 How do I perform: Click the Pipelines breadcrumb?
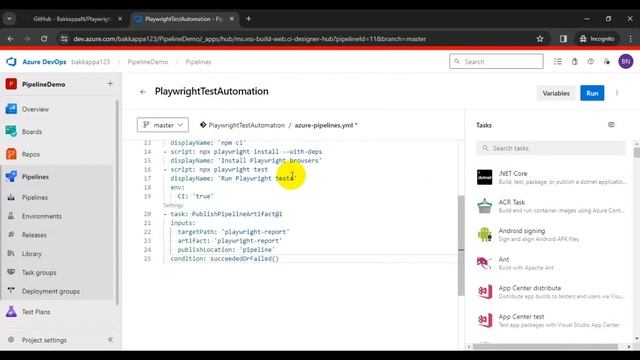198,62
